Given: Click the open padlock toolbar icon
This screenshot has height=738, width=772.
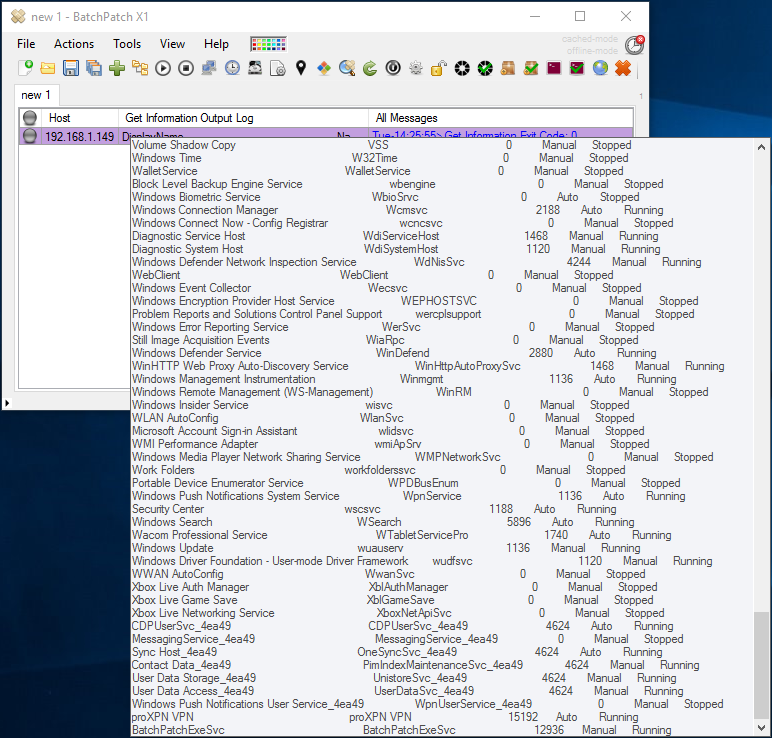Looking at the screenshot, I should (x=439, y=68).
